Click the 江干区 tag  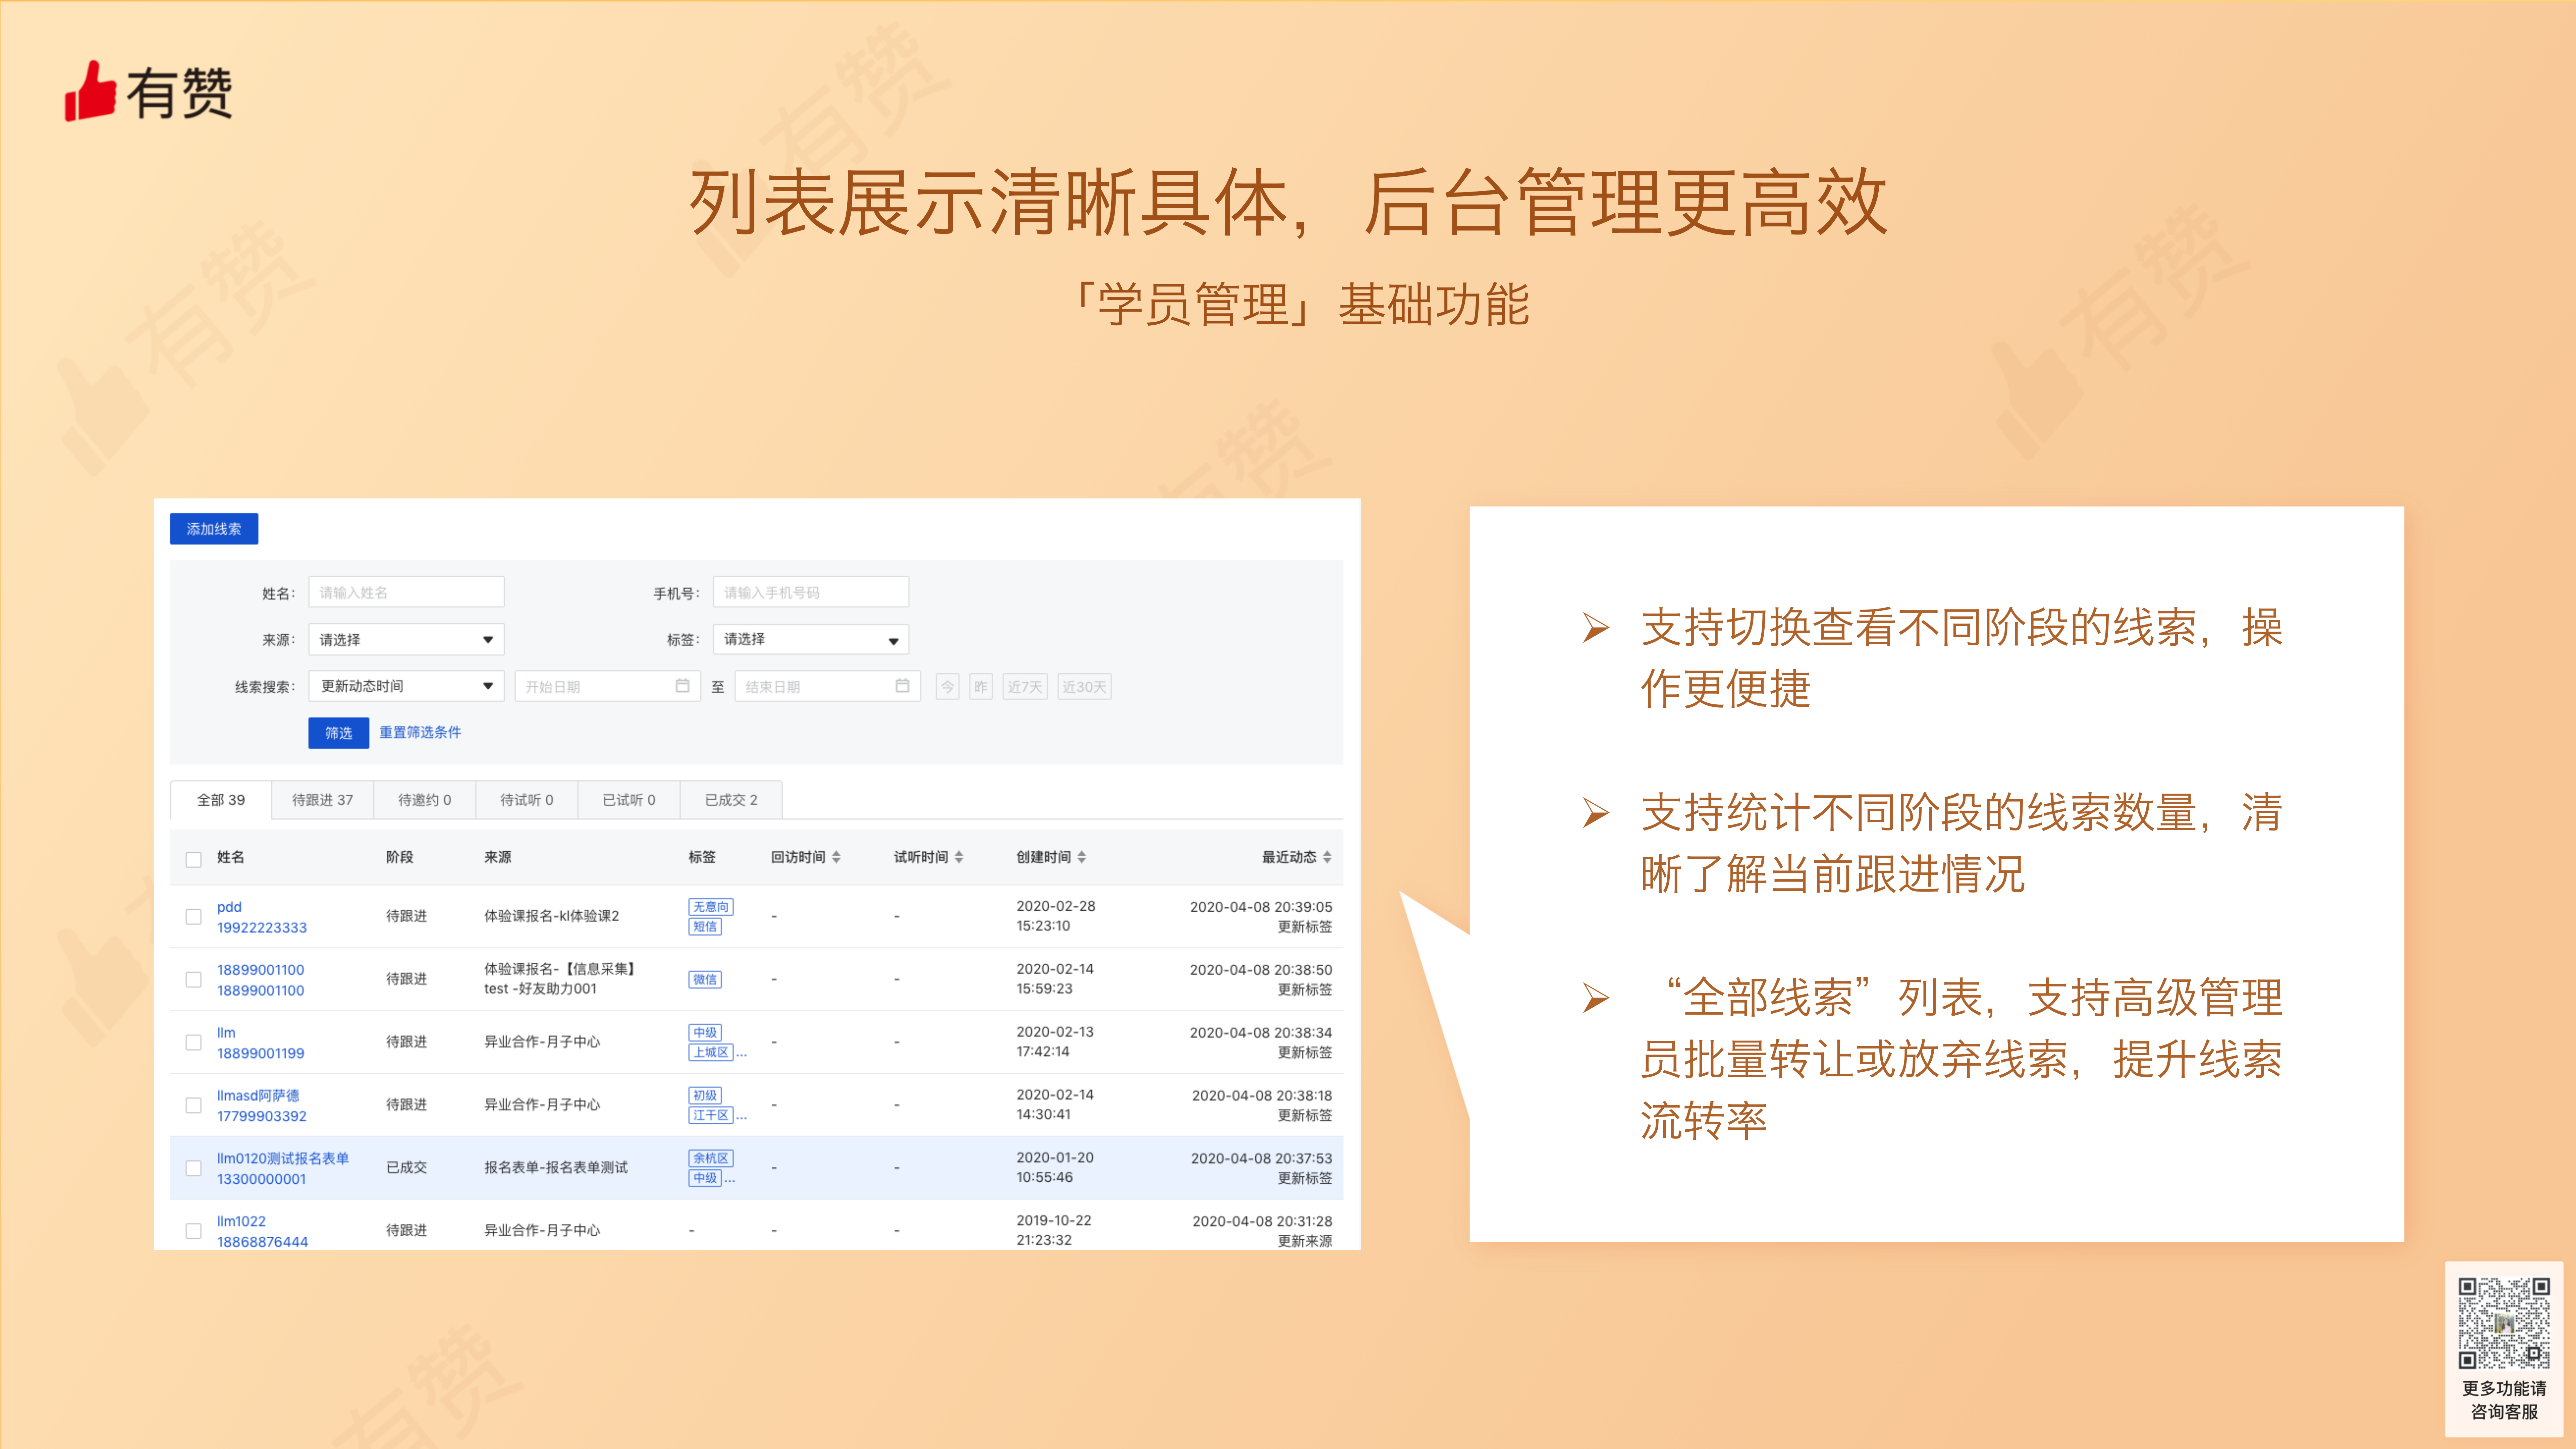pyautogui.click(x=711, y=1115)
